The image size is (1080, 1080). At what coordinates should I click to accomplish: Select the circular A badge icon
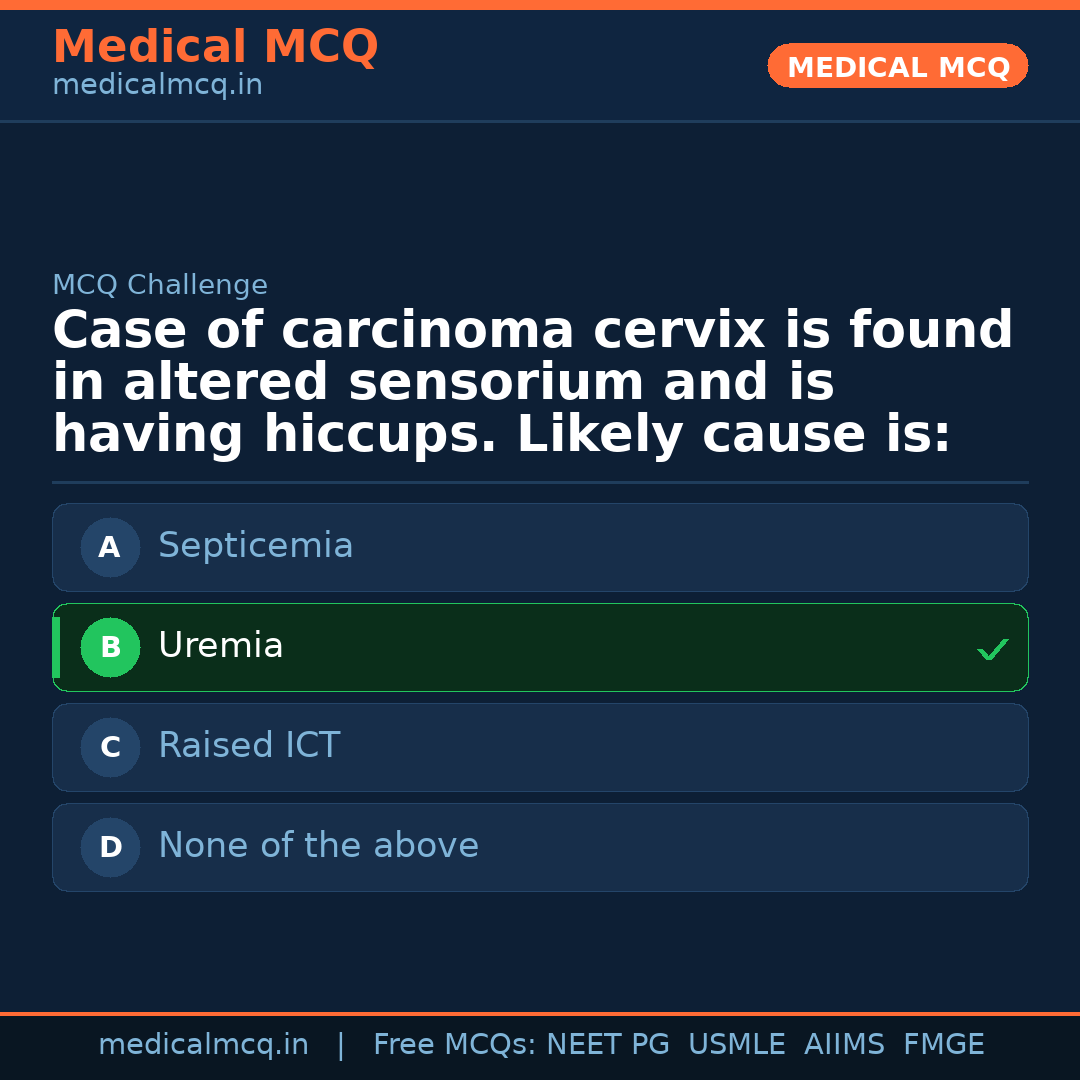(110, 547)
